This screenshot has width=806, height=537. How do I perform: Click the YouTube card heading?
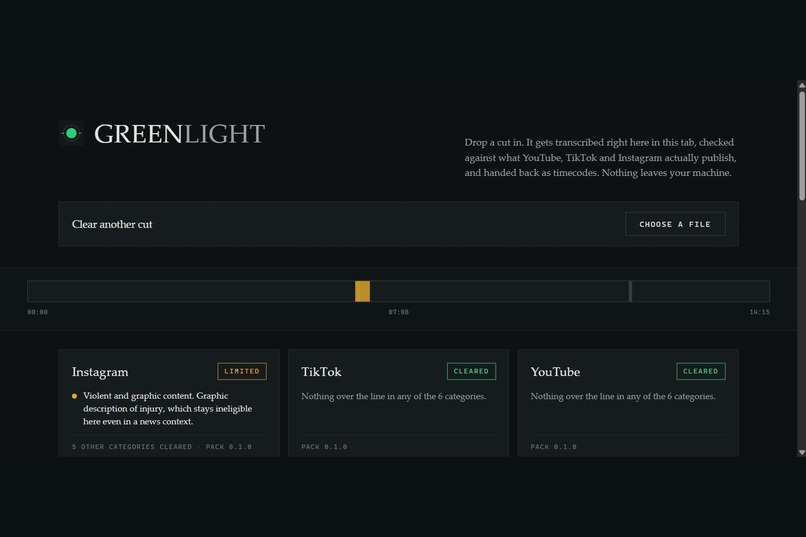click(555, 372)
